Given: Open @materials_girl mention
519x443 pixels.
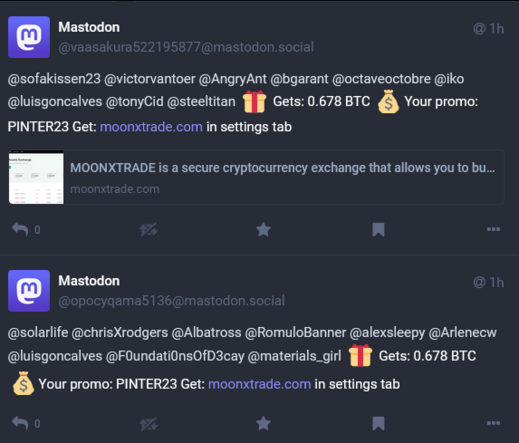Looking at the screenshot, I should point(294,356).
